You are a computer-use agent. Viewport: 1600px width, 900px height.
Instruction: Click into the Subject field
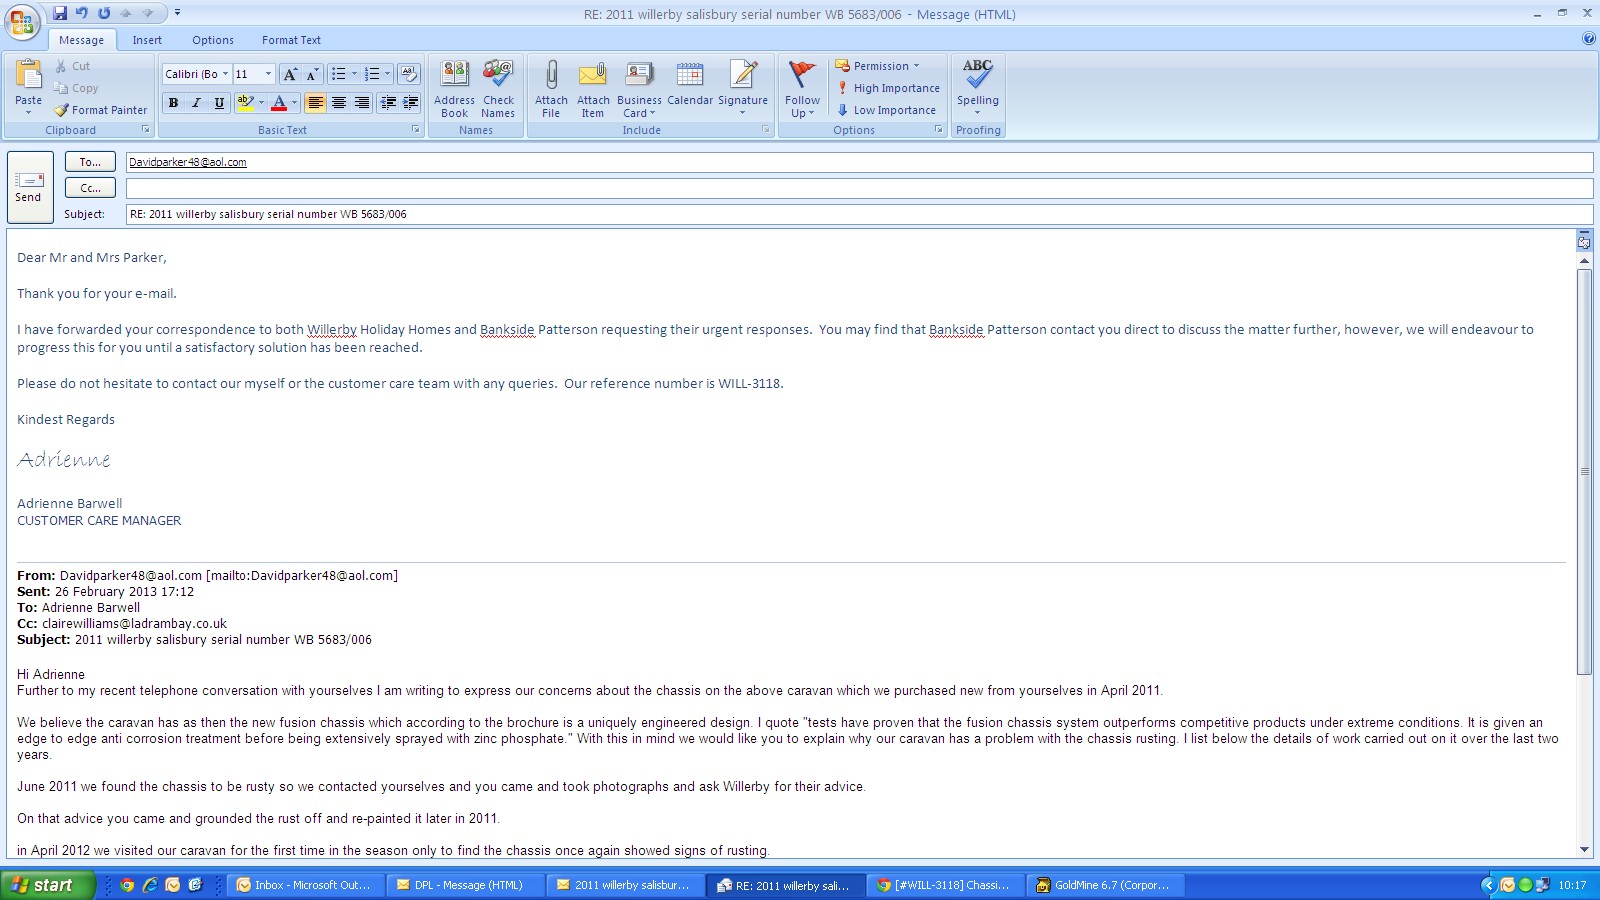click(x=859, y=214)
